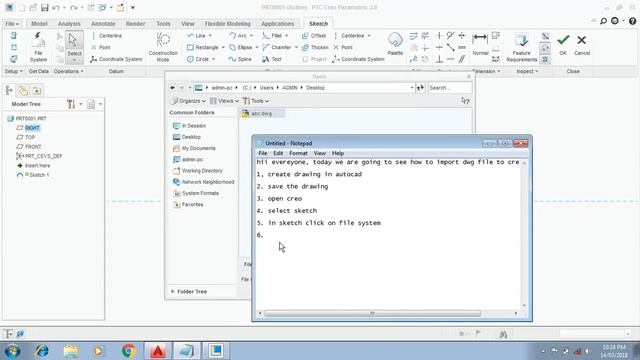Click the Normal dimension tool

[x=480, y=45]
